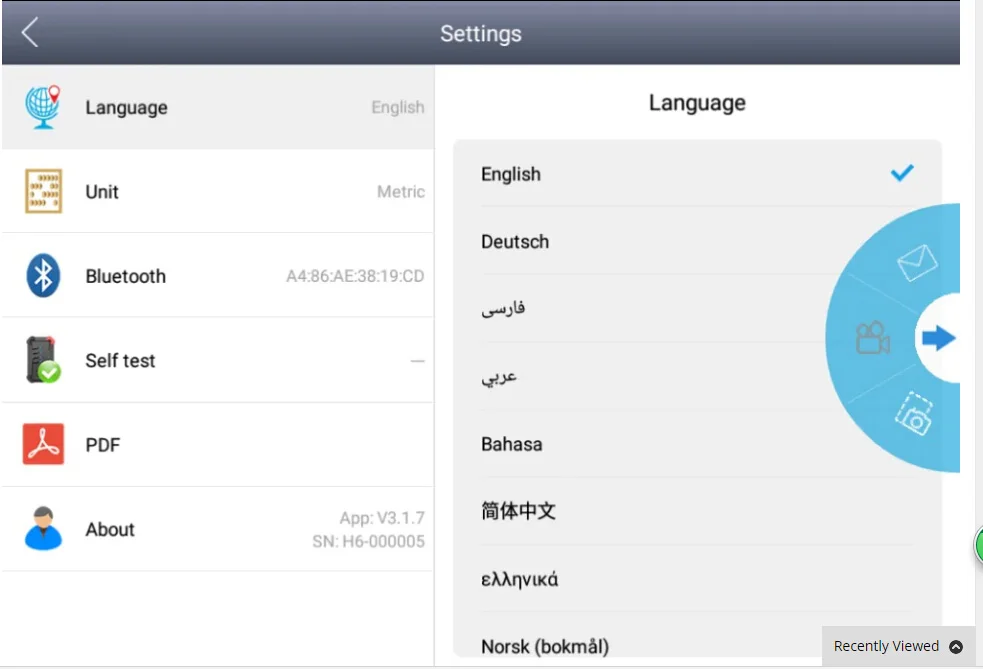Open the Self test row
This screenshot has height=669, width=983.
pyautogui.click(x=218, y=360)
